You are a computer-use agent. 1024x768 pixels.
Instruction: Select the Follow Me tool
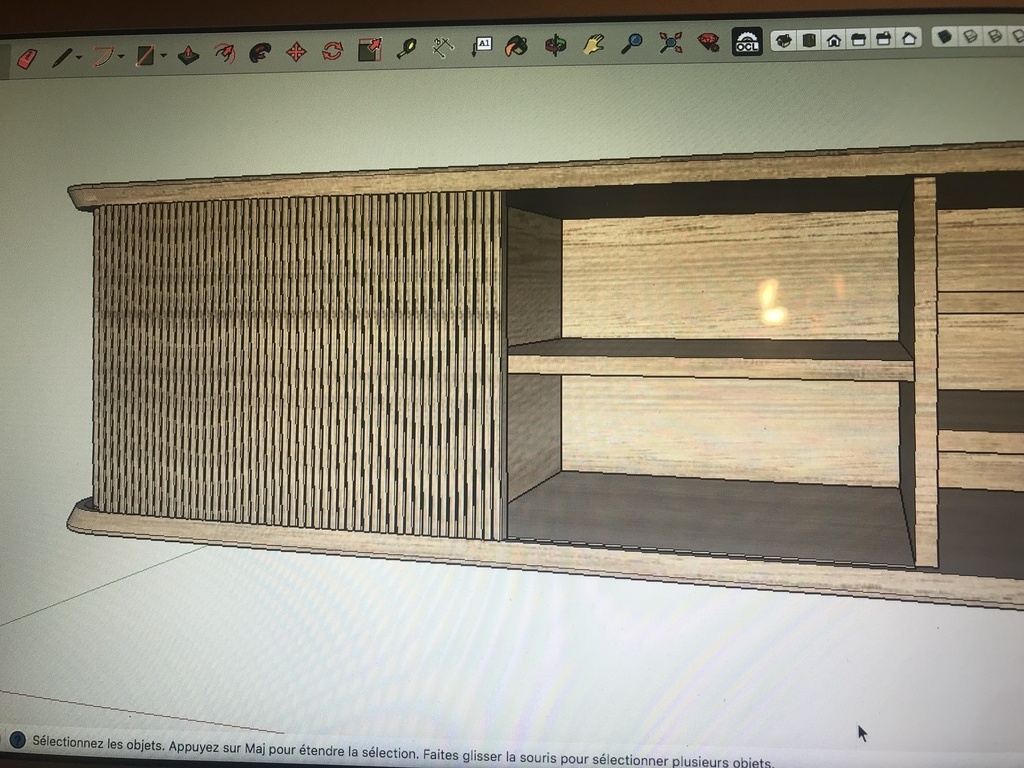260,52
